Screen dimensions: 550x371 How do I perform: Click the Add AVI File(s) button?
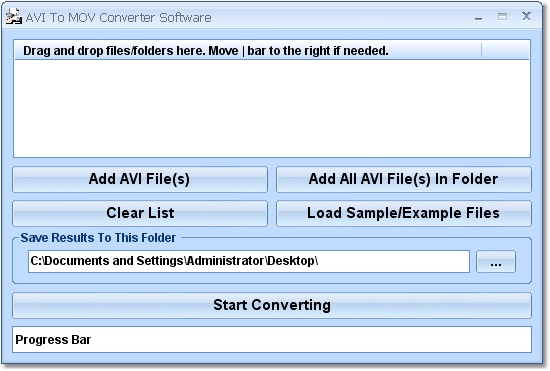coord(140,179)
